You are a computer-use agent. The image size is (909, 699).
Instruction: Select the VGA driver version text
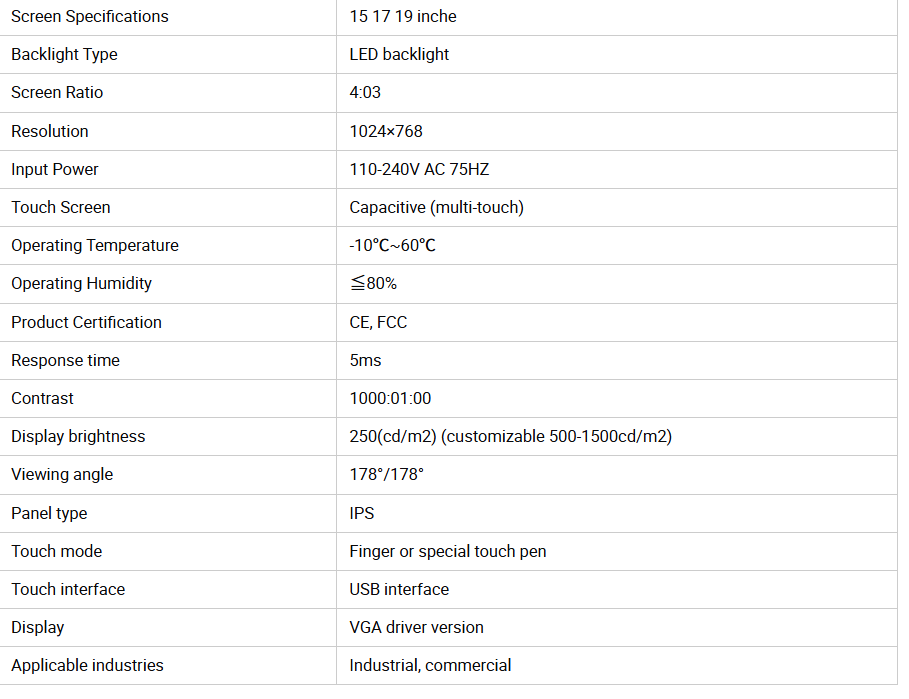click(x=416, y=627)
